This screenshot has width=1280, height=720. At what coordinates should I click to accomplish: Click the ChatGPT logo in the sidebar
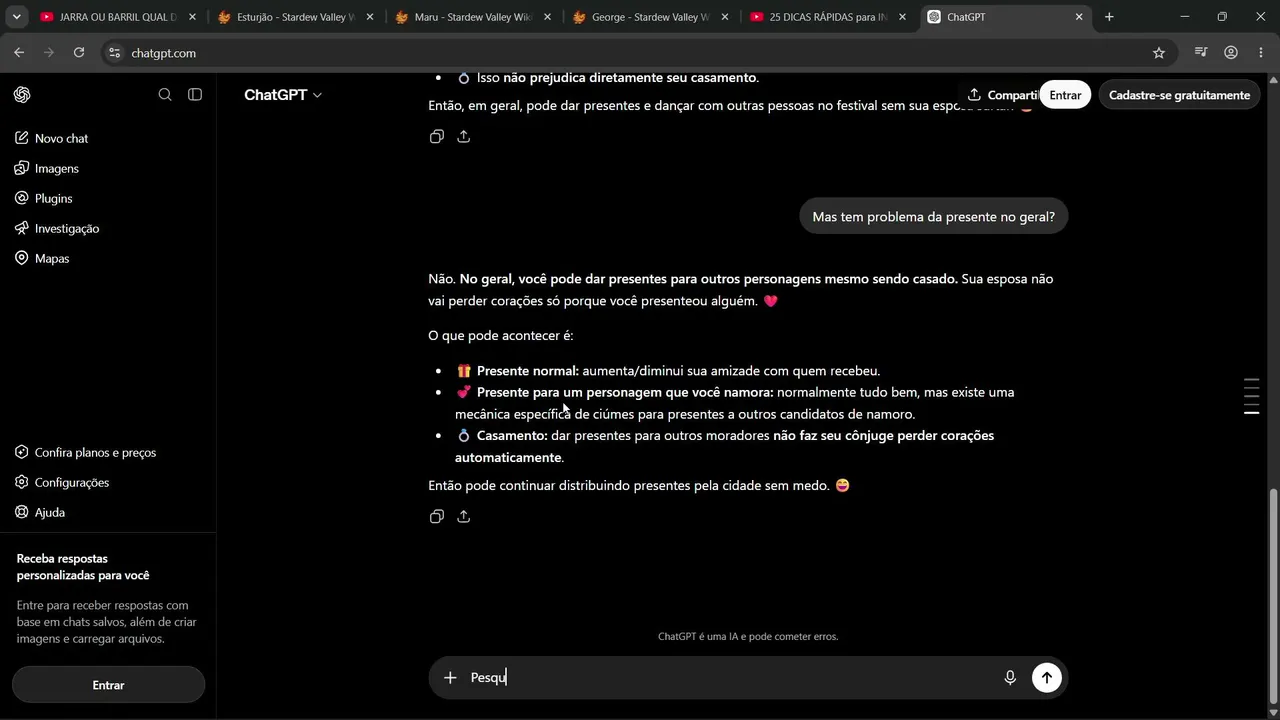pos(23,95)
